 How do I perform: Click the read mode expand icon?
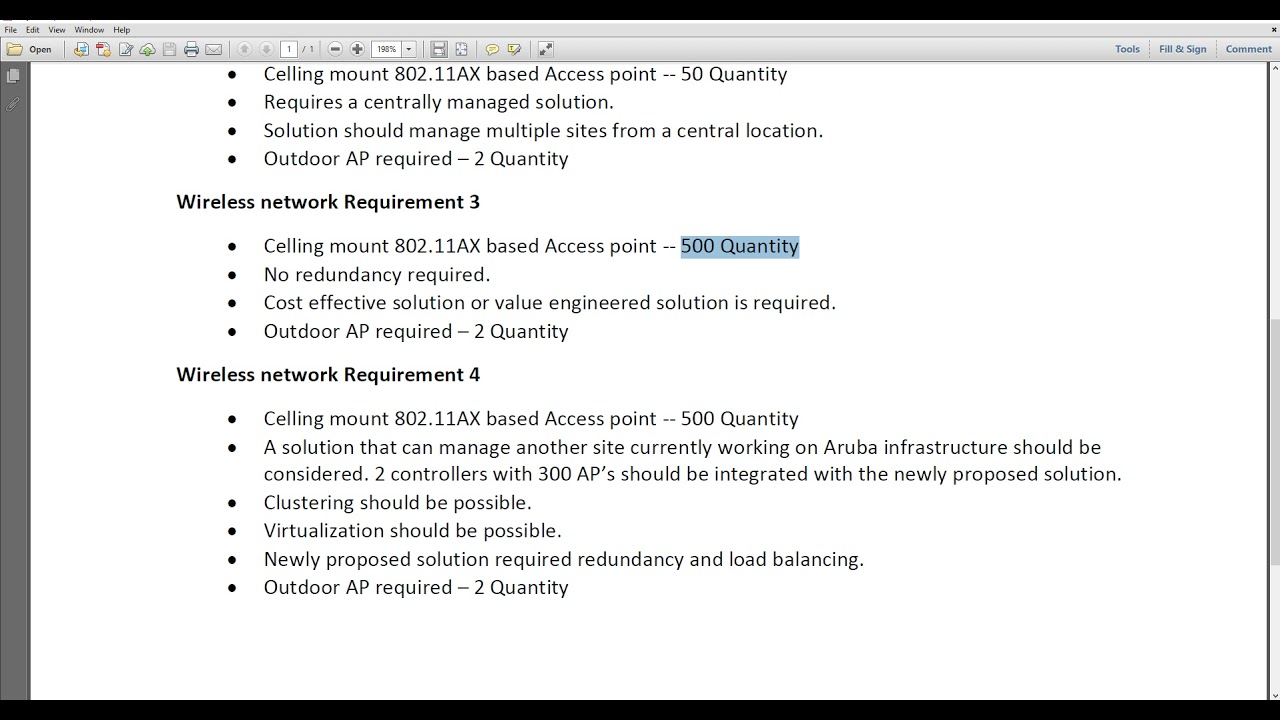(x=545, y=49)
